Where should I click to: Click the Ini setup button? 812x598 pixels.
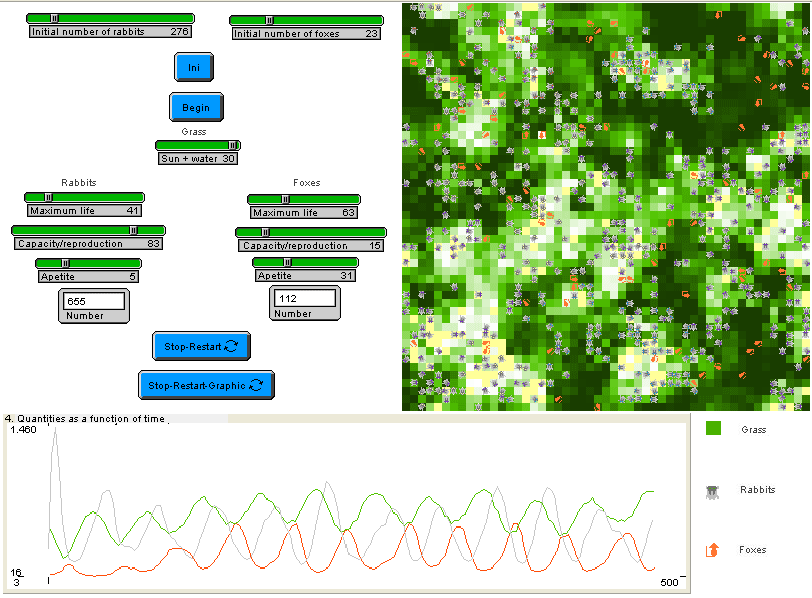195,67
